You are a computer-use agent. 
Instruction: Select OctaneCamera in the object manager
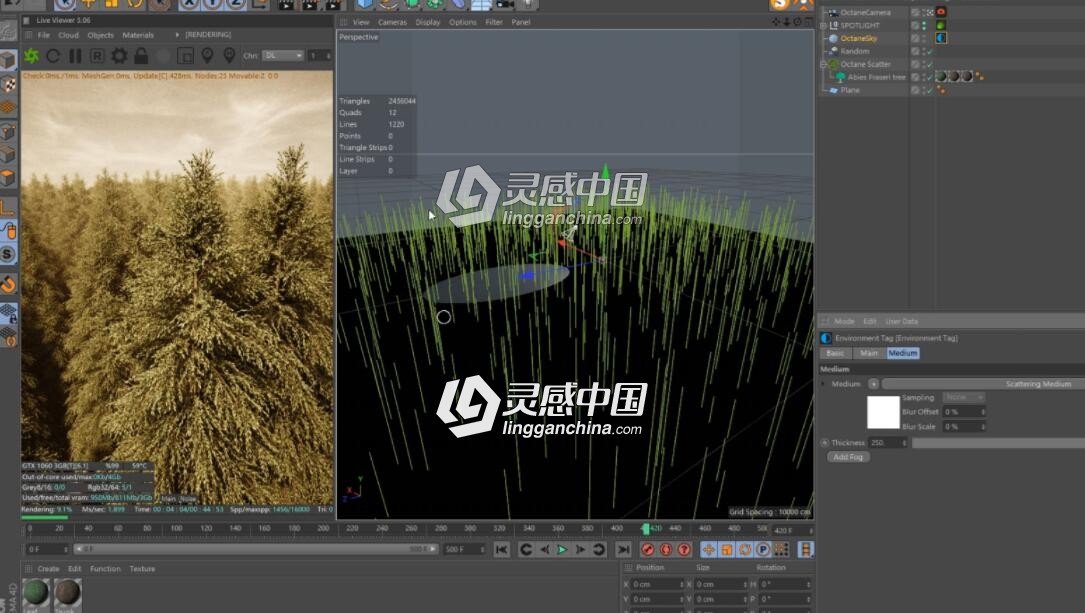coord(865,12)
